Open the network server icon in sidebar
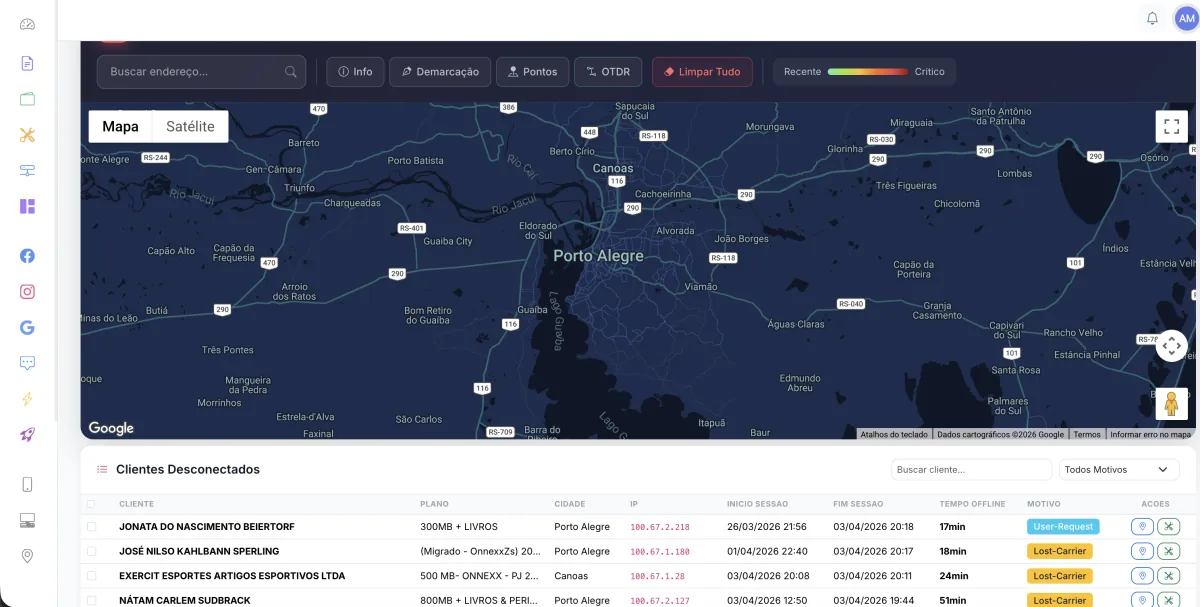1200x607 pixels. point(27,171)
